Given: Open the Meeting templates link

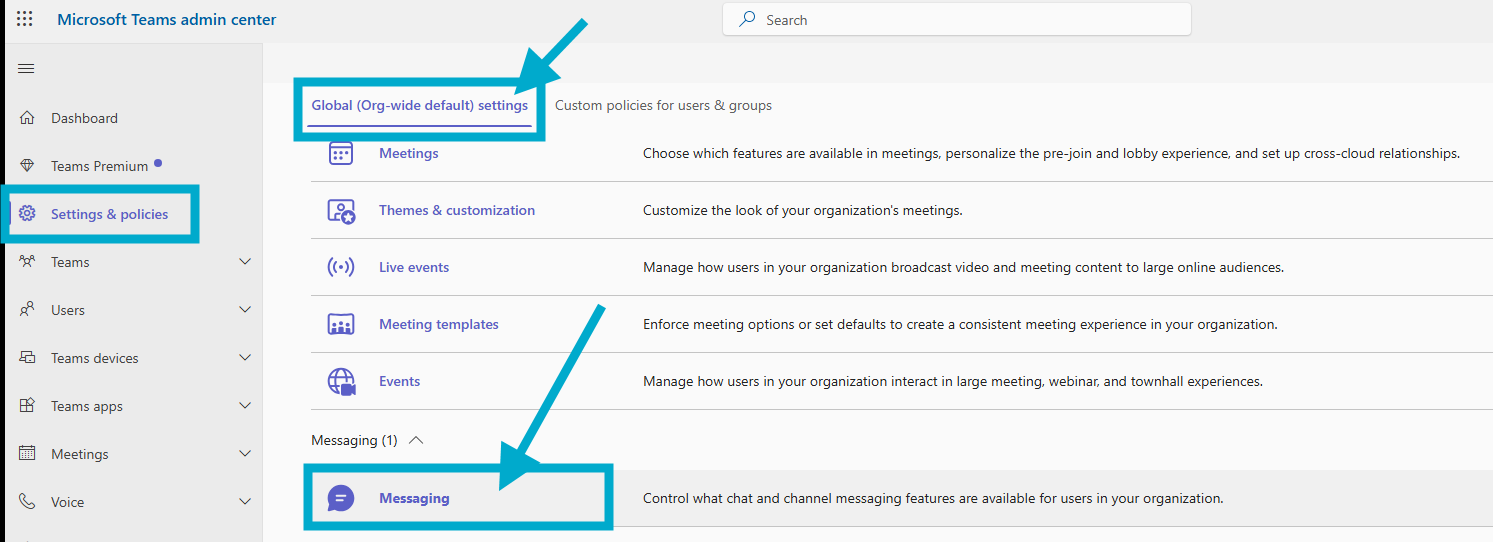Looking at the screenshot, I should pyautogui.click(x=439, y=324).
